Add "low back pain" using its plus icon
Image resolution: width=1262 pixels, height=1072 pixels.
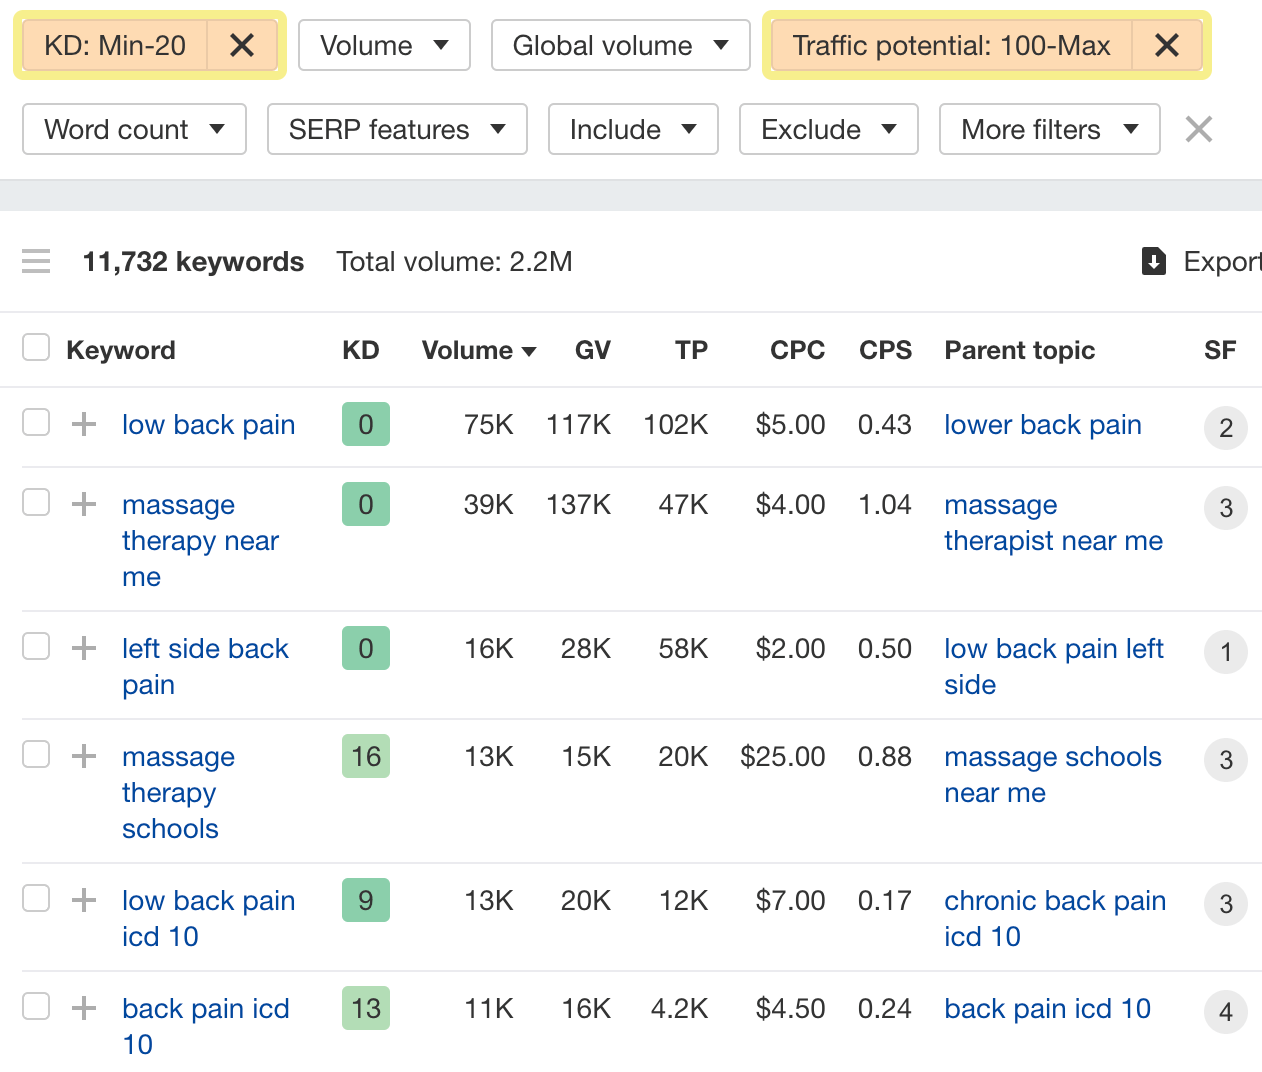(82, 423)
